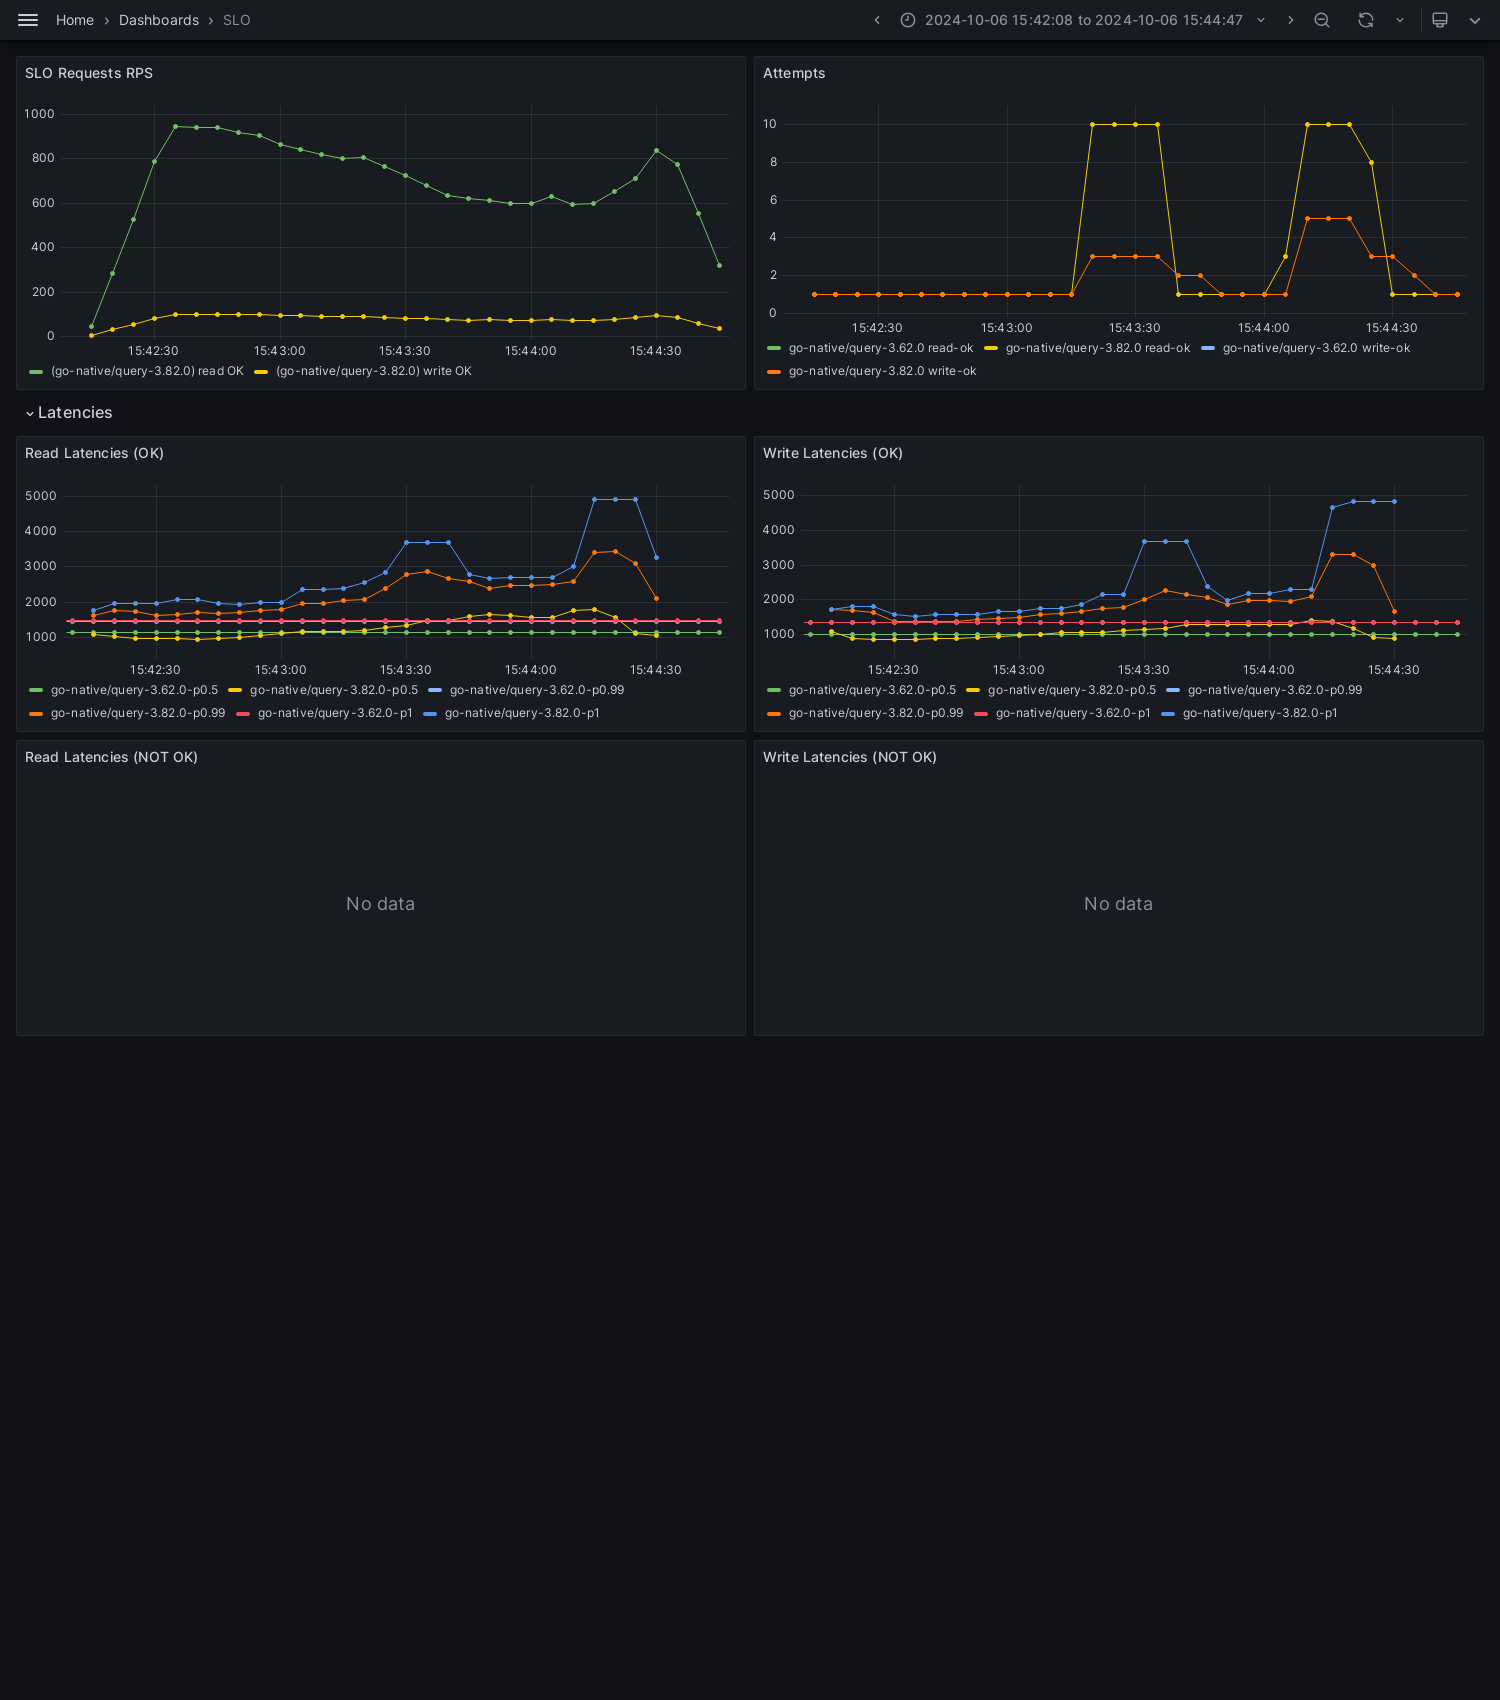This screenshot has width=1500, height=1700.
Task: Click the SLO breadcrumb item
Action: tap(237, 20)
